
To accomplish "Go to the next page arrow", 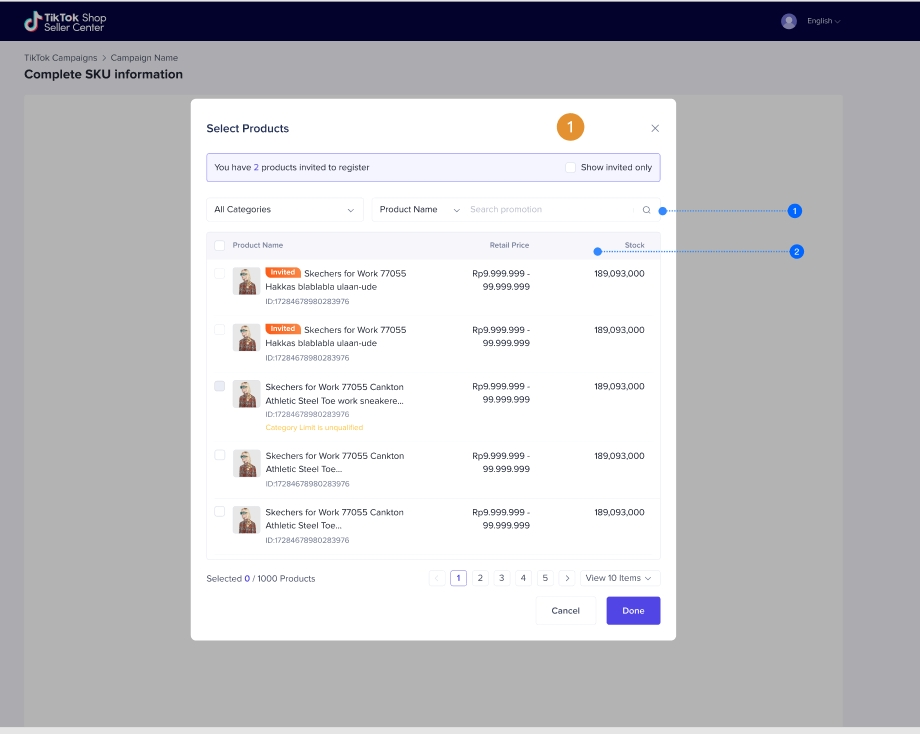I will click(x=567, y=578).
